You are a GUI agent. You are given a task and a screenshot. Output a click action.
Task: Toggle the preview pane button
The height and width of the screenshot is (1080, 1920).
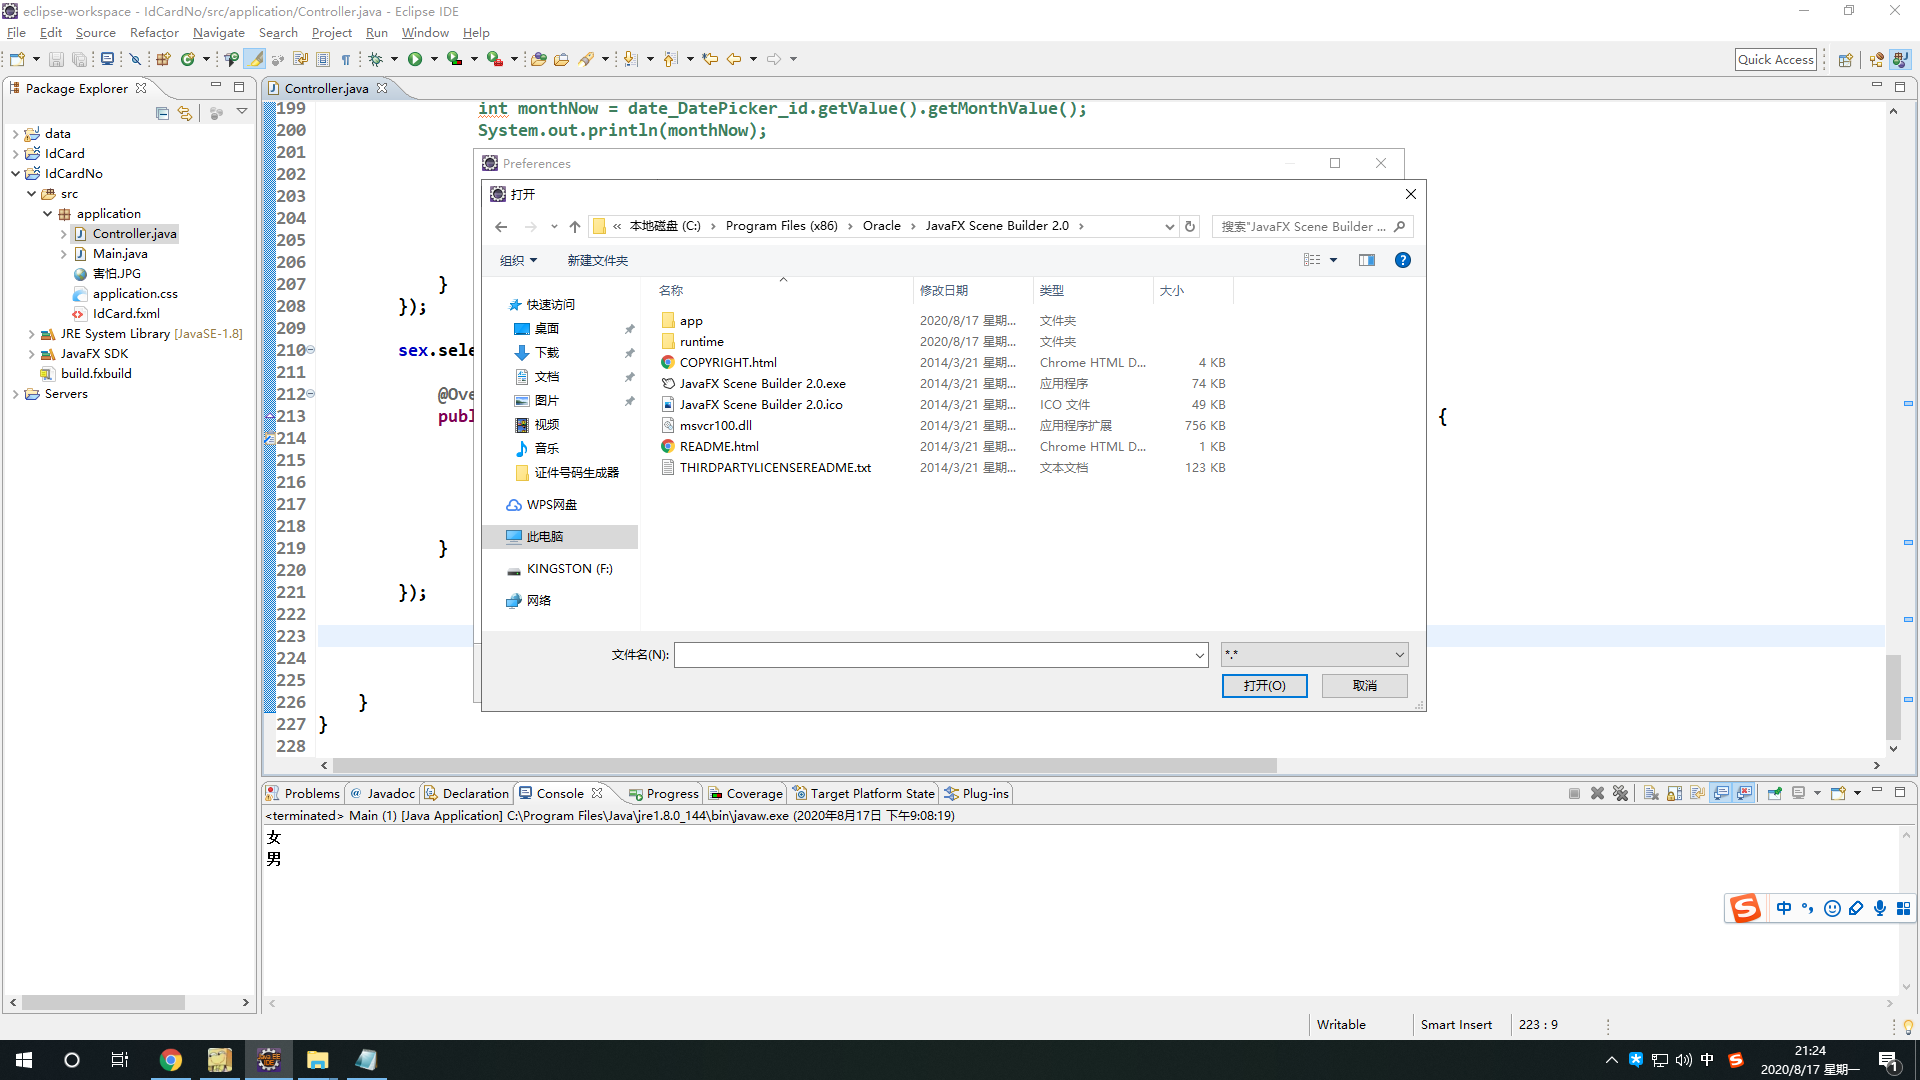point(1366,260)
